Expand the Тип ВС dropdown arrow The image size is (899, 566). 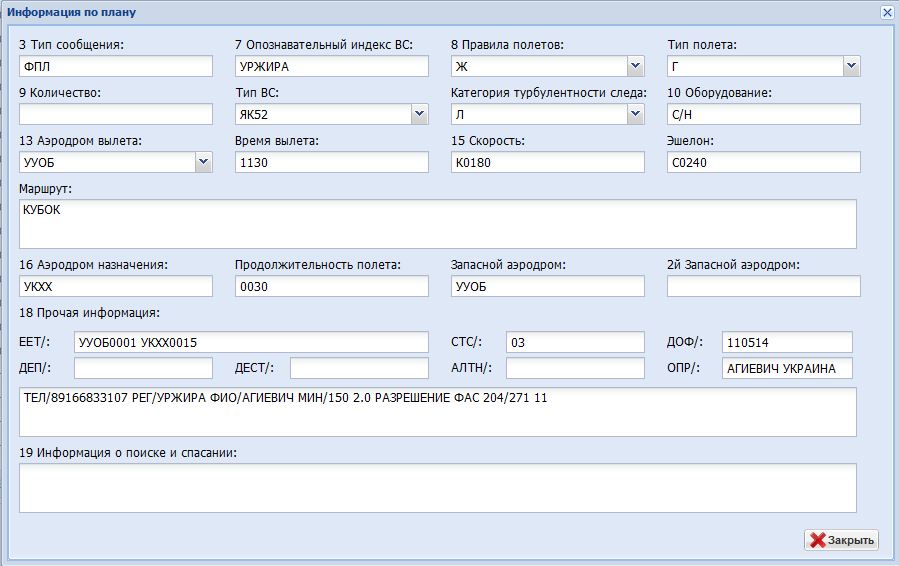click(419, 115)
